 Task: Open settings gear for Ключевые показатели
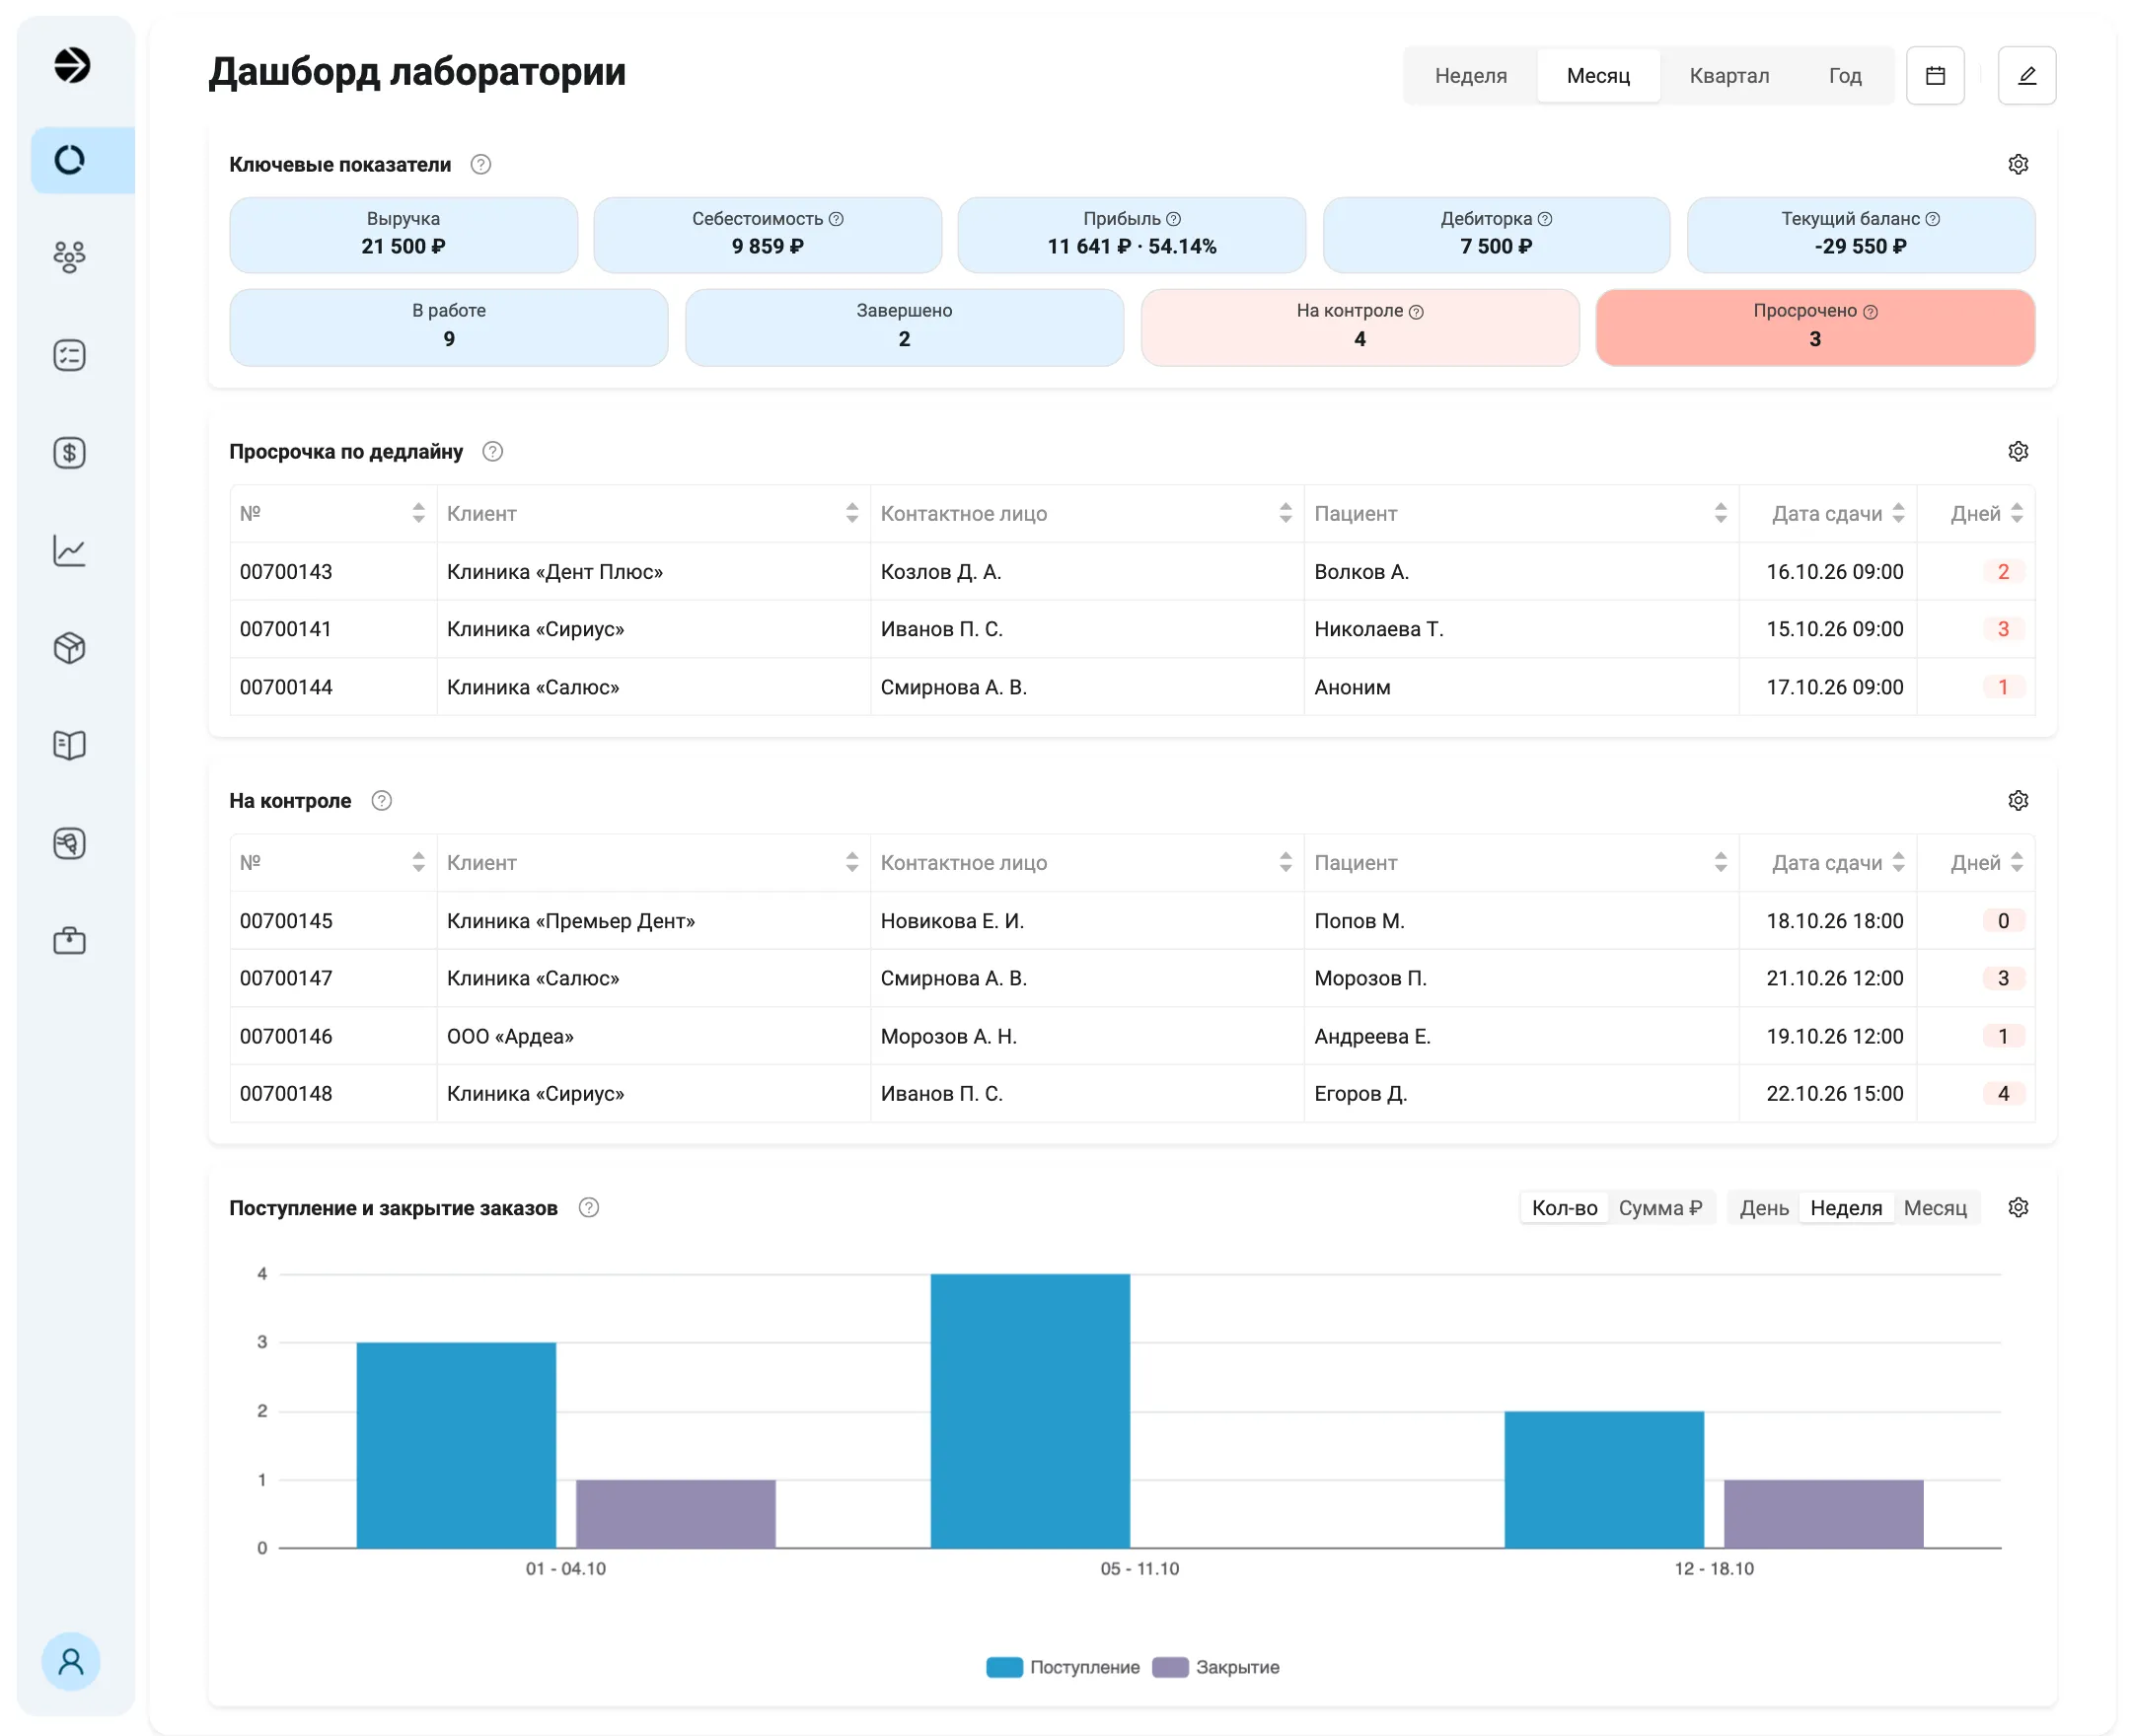click(x=2018, y=164)
